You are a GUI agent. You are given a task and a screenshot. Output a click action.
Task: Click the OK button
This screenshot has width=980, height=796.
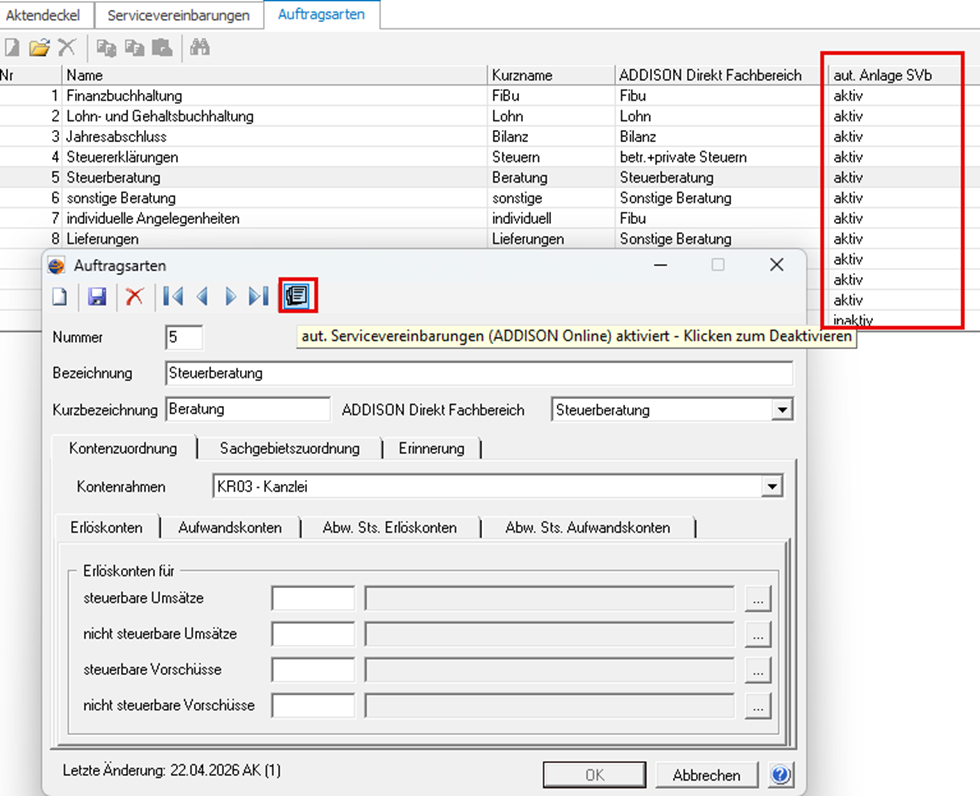click(594, 775)
